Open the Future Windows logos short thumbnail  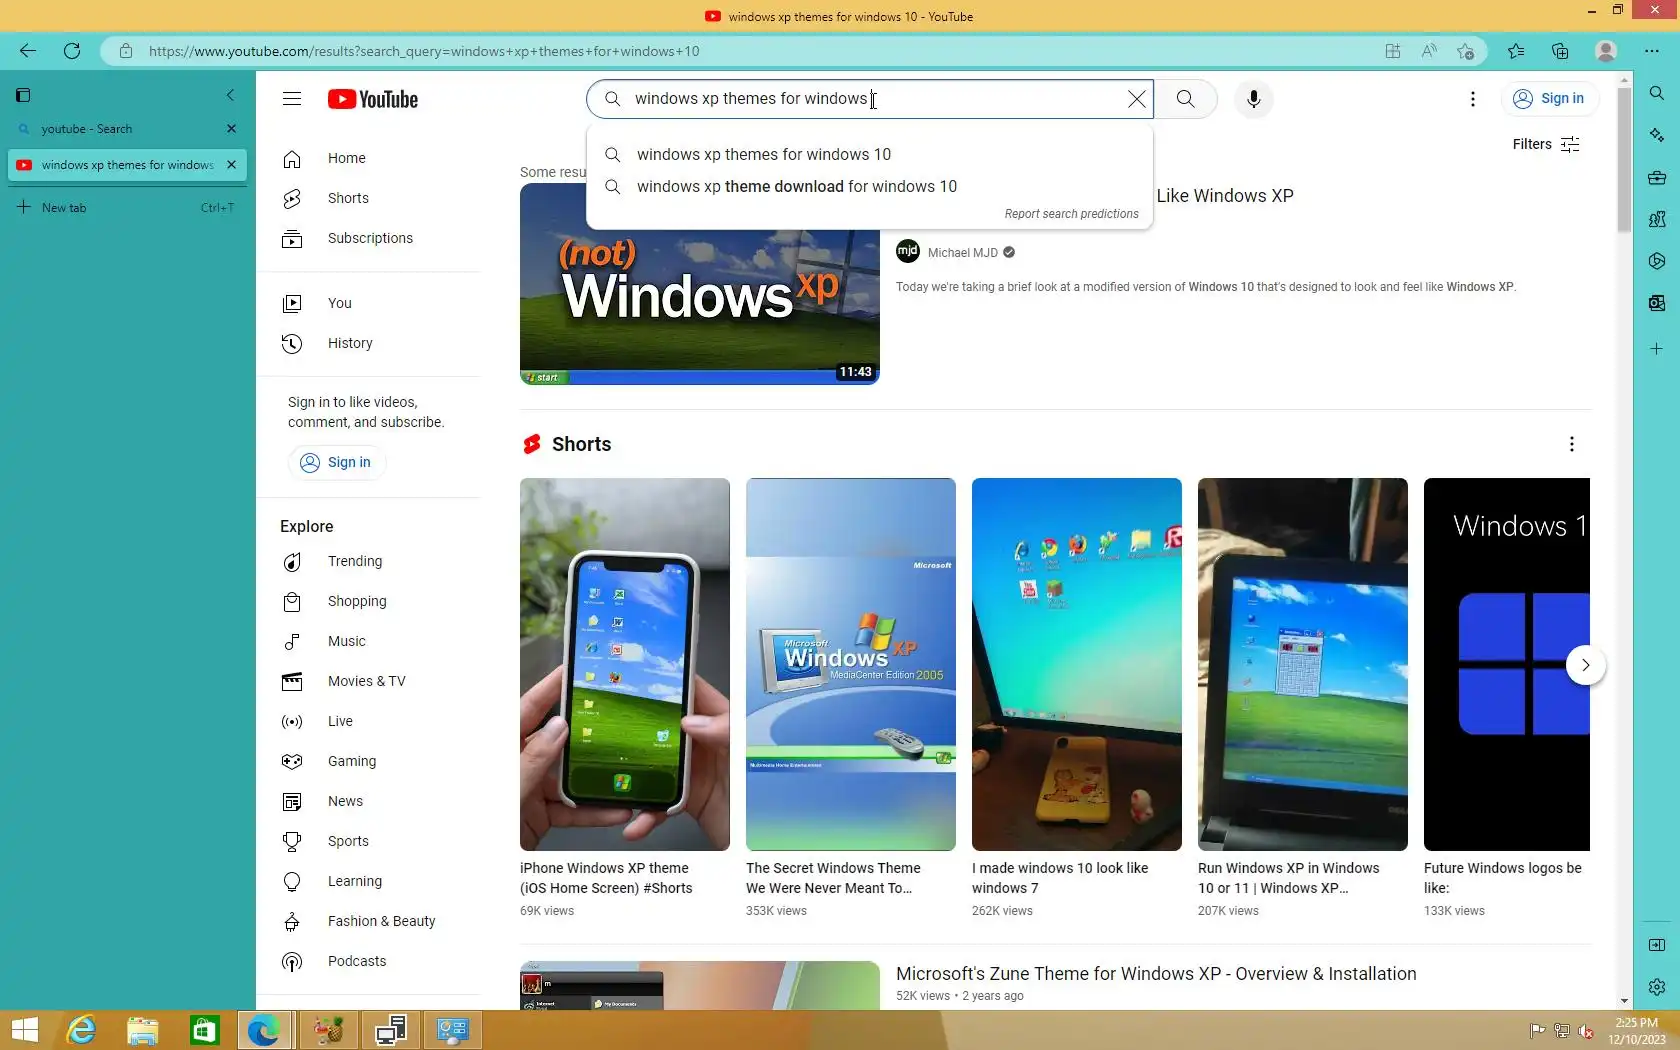click(x=1507, y=664)
